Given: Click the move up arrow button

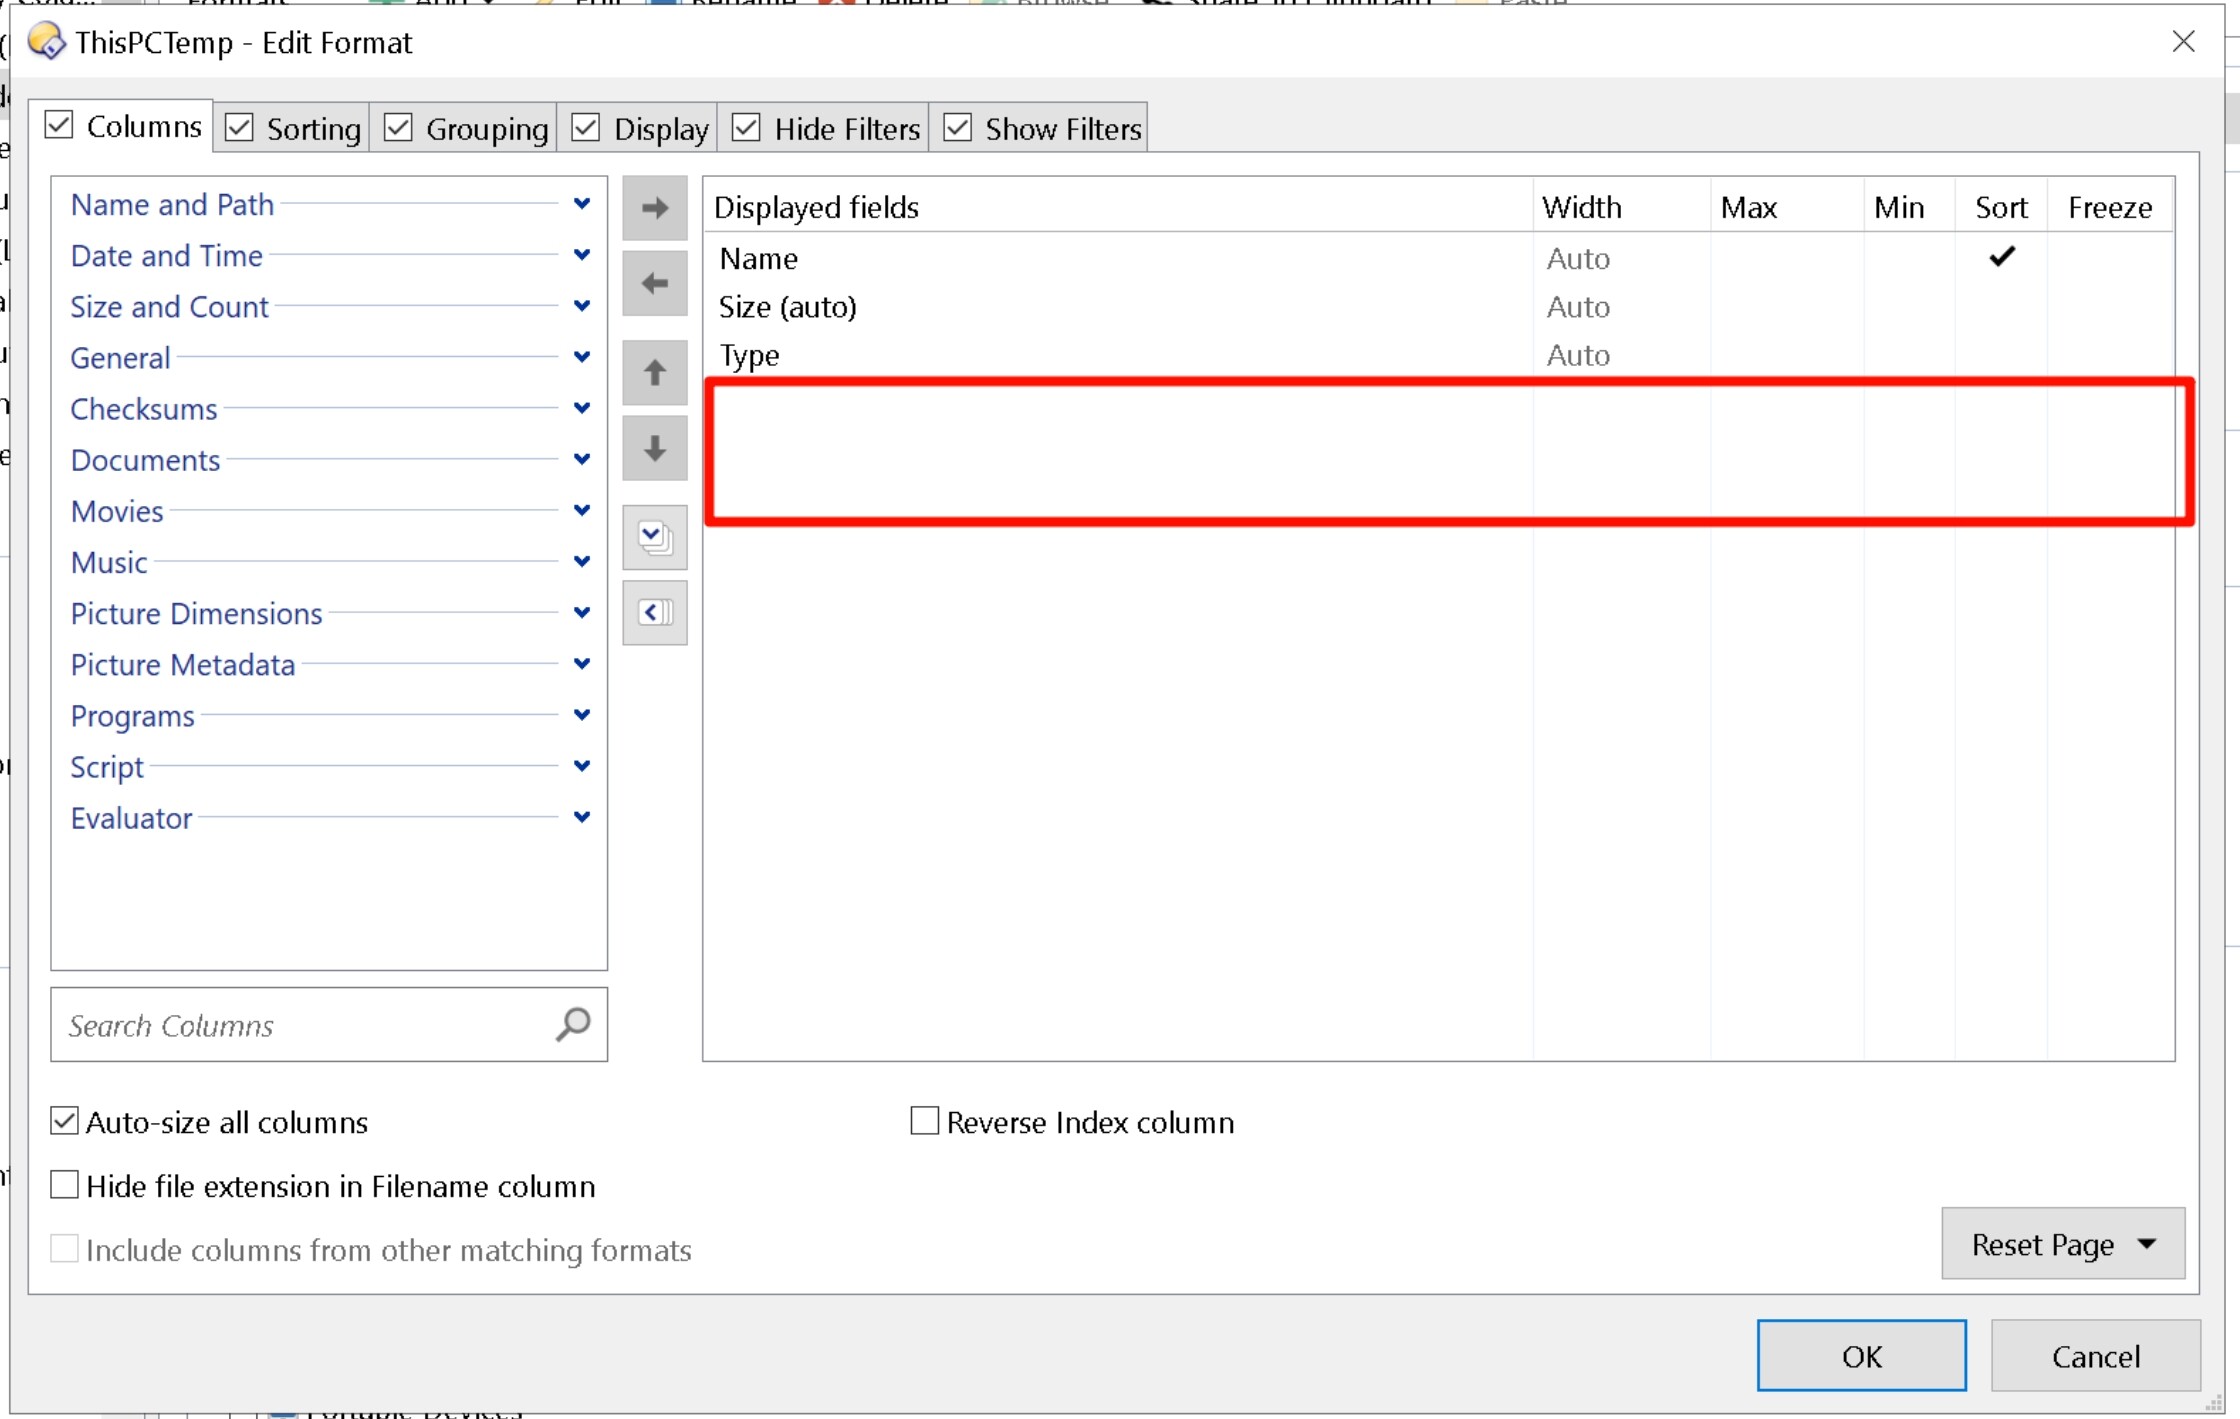Looking at the screenshot, I should 654,373.
